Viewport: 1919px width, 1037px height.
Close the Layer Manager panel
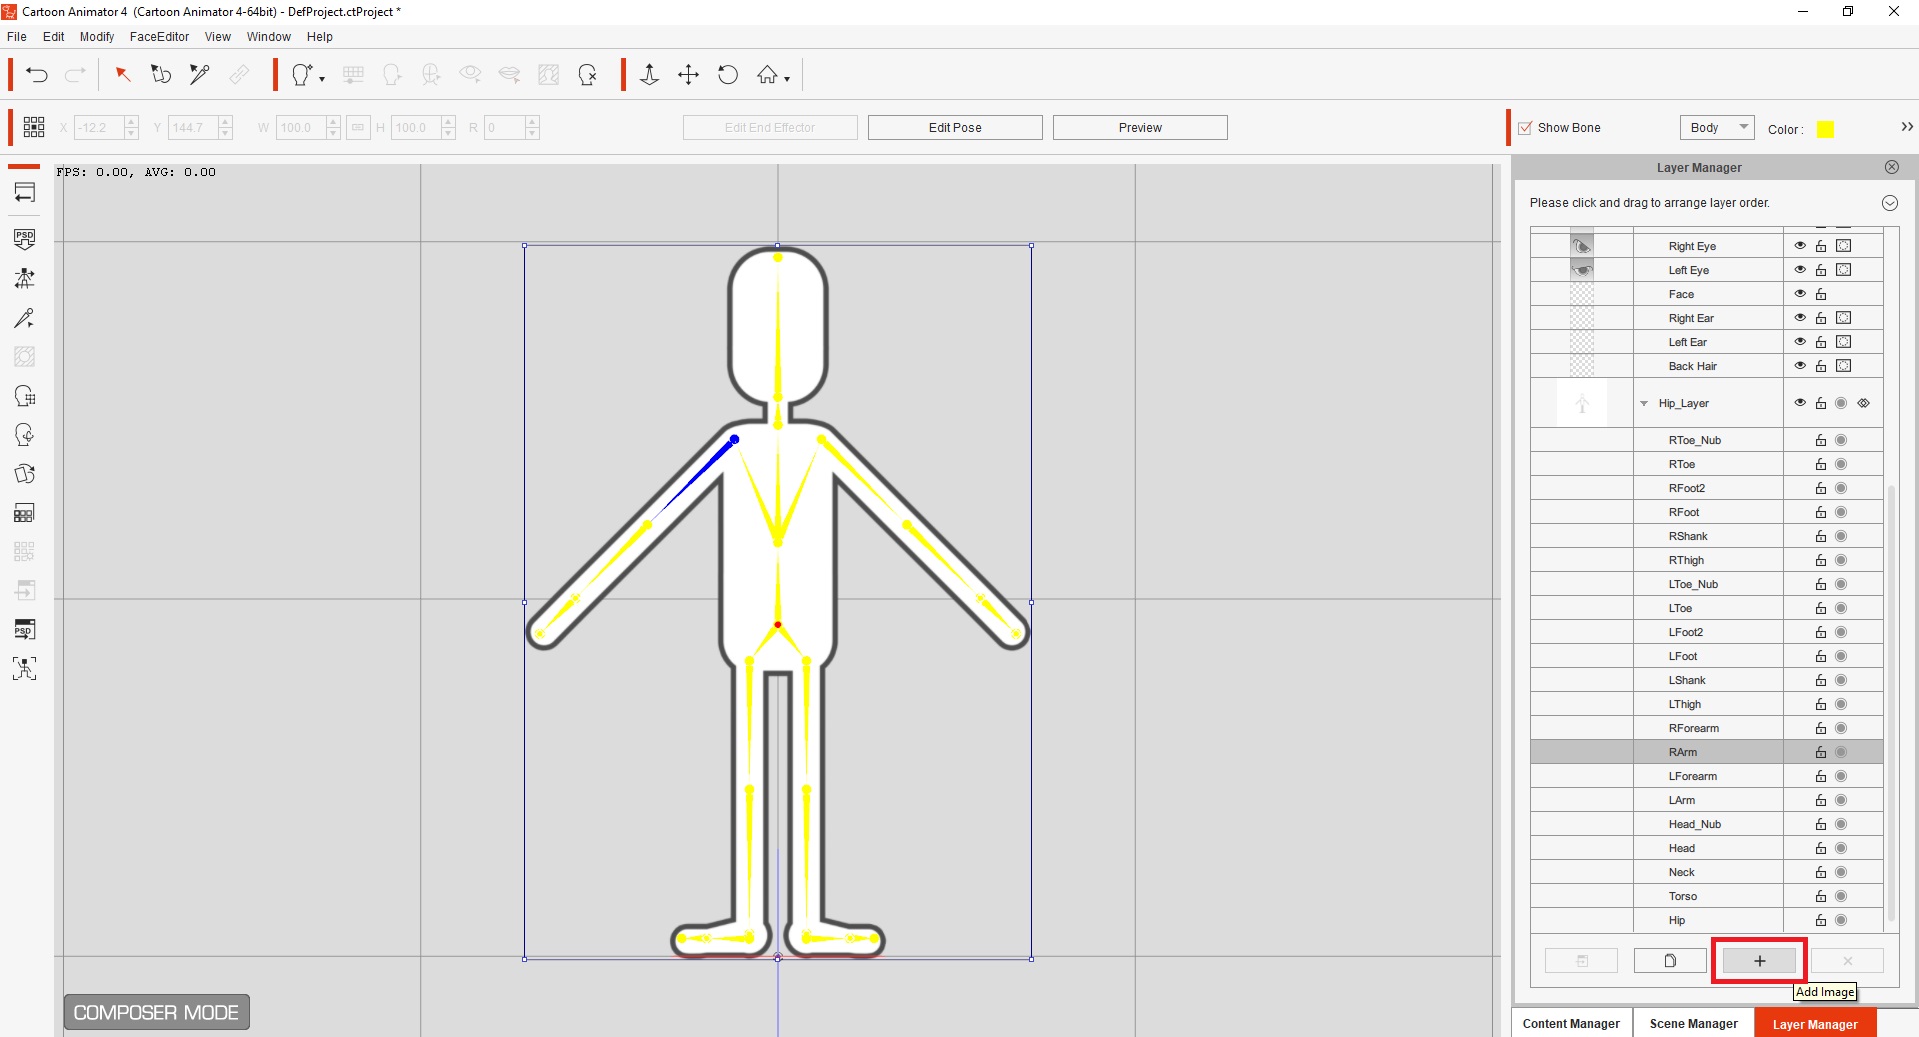(x=1892, y=167)
